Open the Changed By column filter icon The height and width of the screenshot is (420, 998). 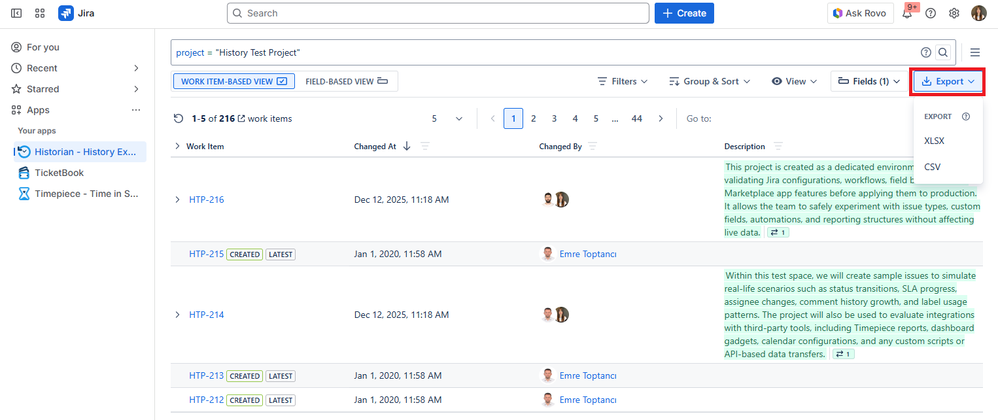593,146
